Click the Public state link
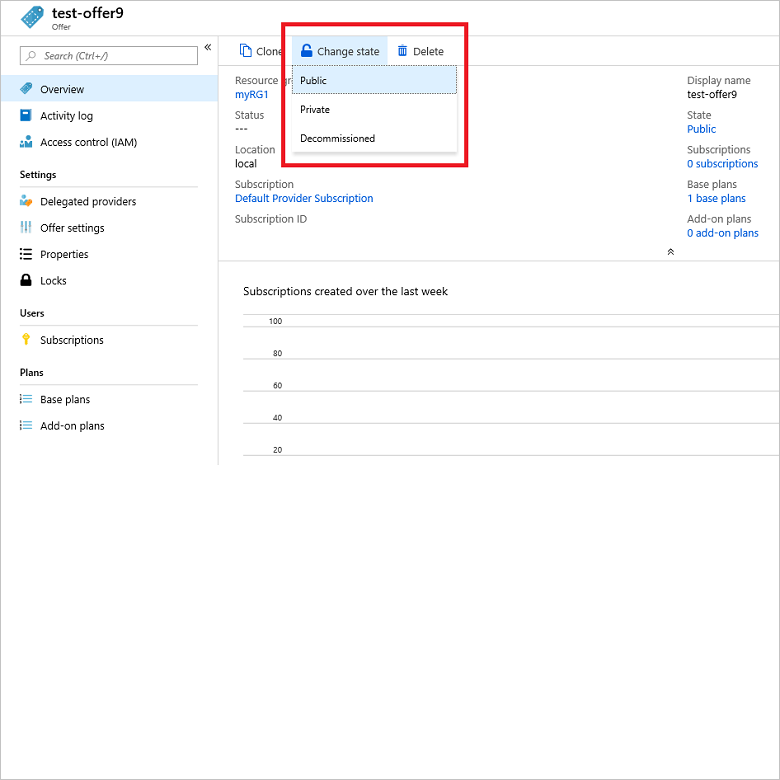The image size is (780, 780). 701,129
